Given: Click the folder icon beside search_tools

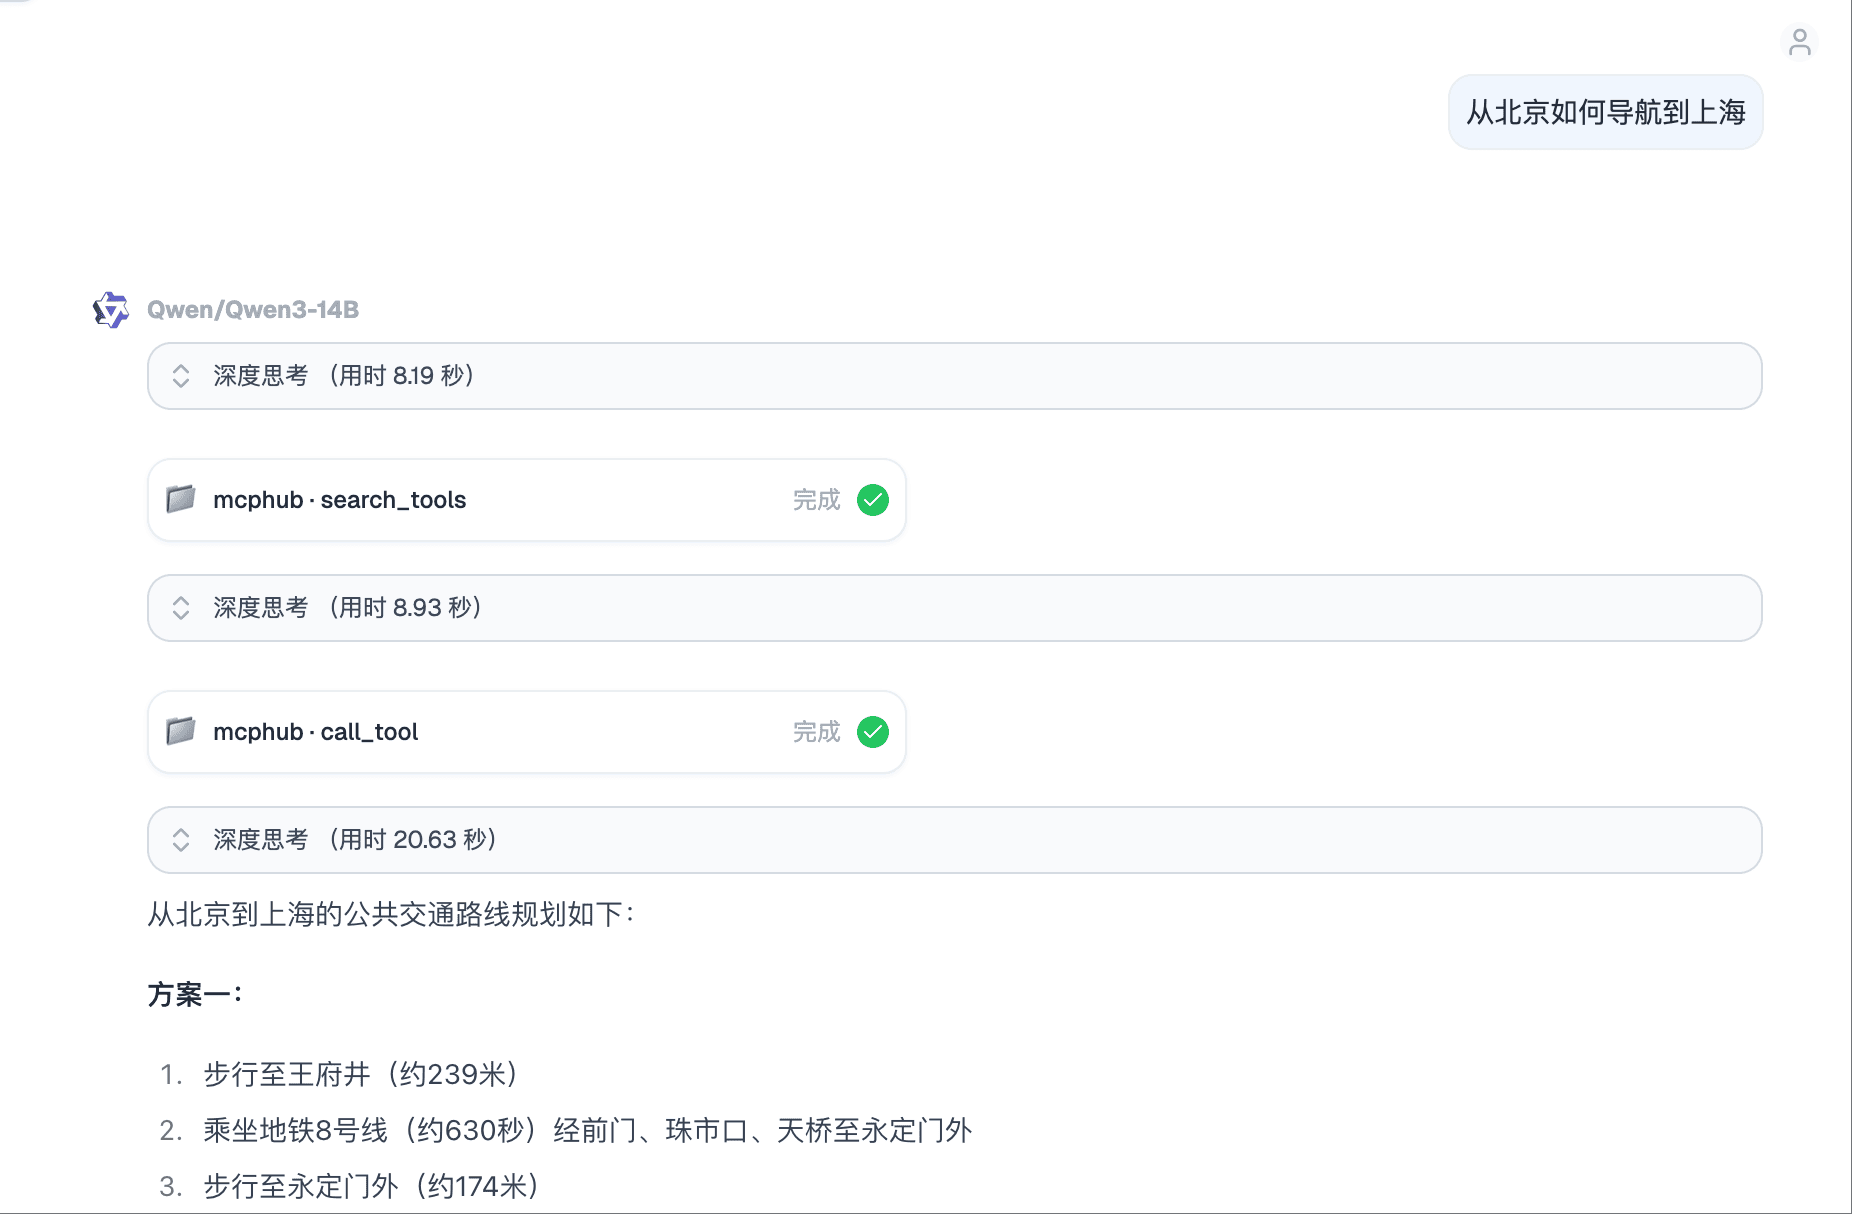Looking at the screenshot, I should tap(181, 499).
